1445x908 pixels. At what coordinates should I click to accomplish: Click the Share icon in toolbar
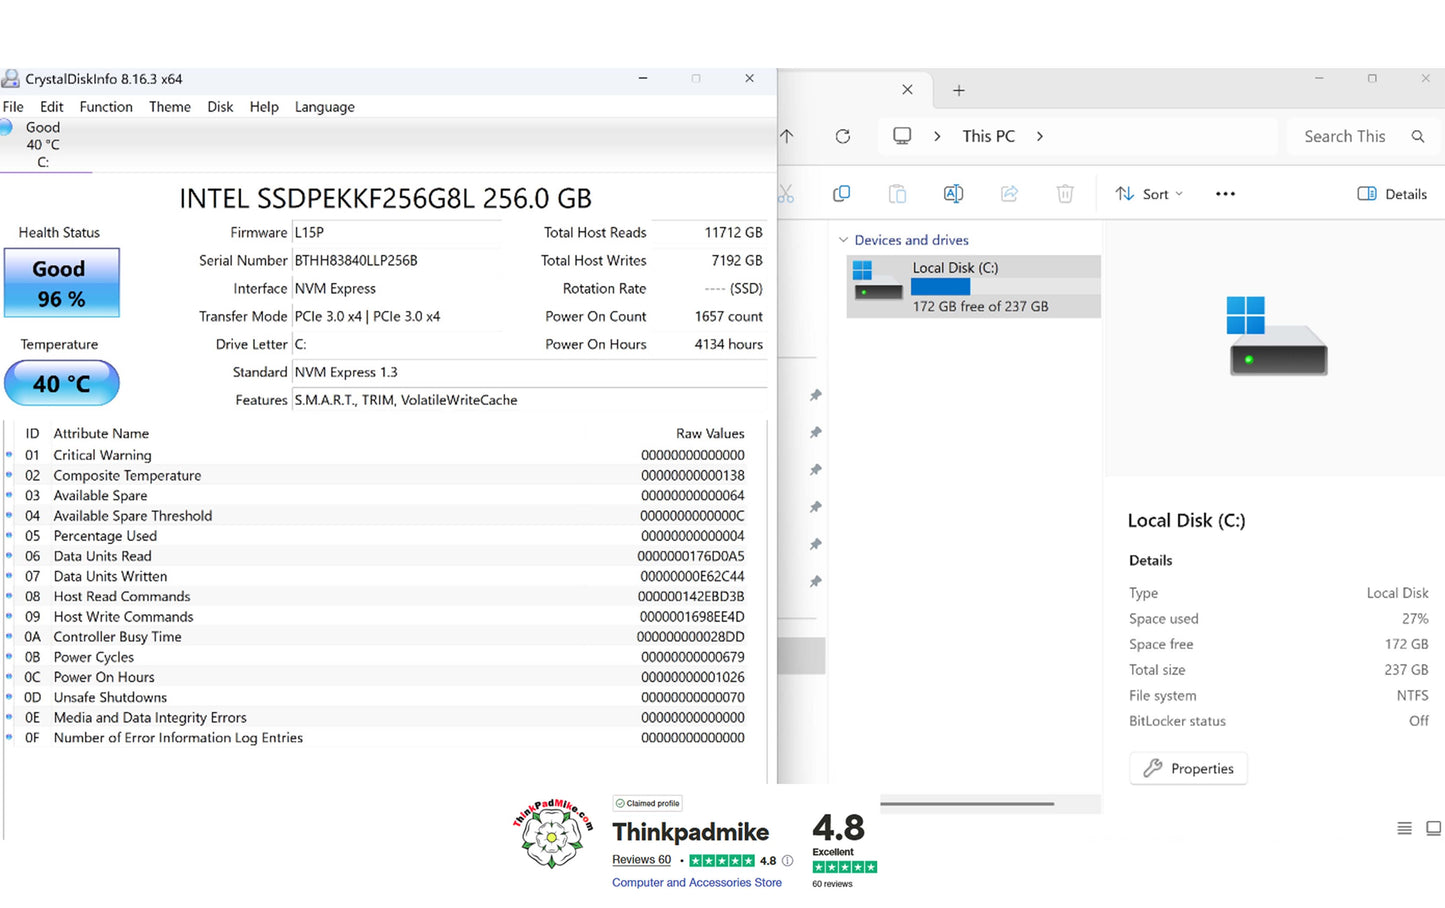[1010, 194]
